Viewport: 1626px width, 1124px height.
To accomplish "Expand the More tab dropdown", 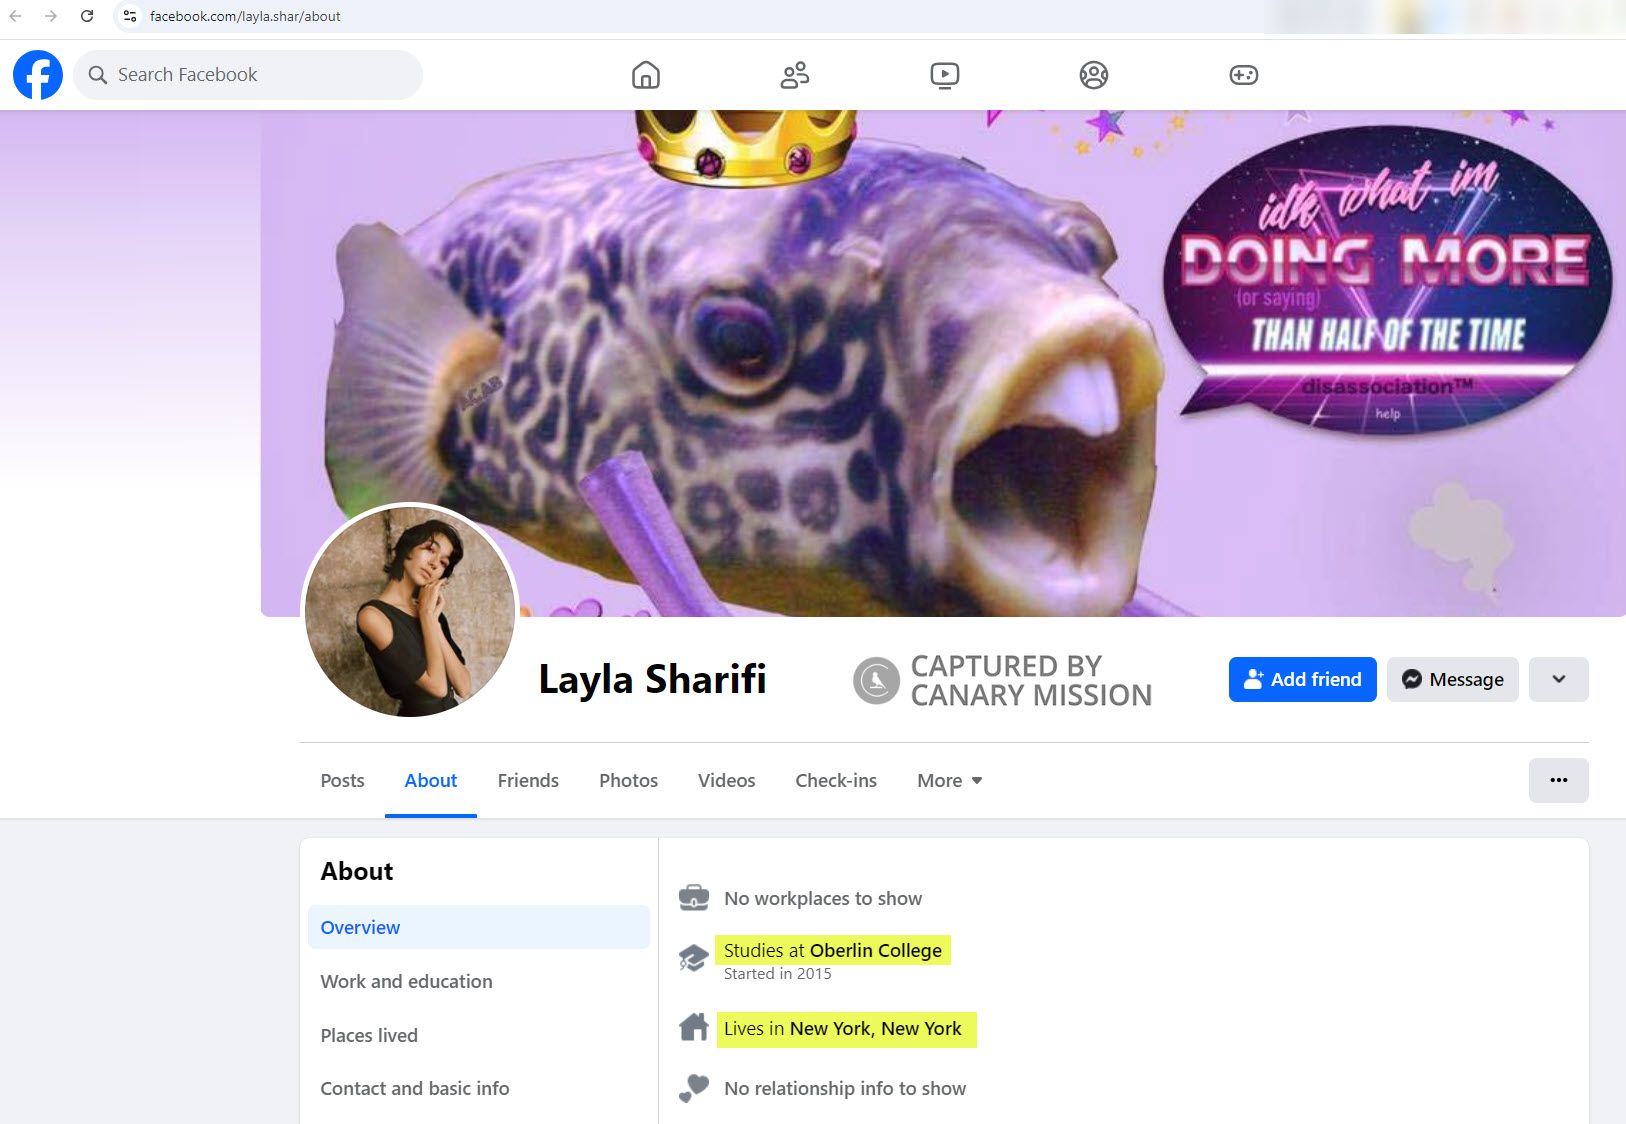I will [948, 780].
